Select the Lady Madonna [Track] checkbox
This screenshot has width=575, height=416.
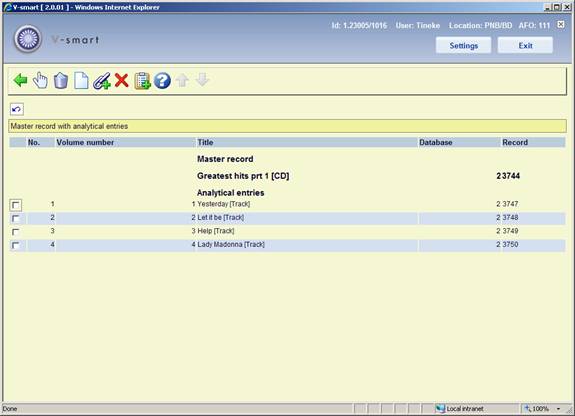coord(16,245)
